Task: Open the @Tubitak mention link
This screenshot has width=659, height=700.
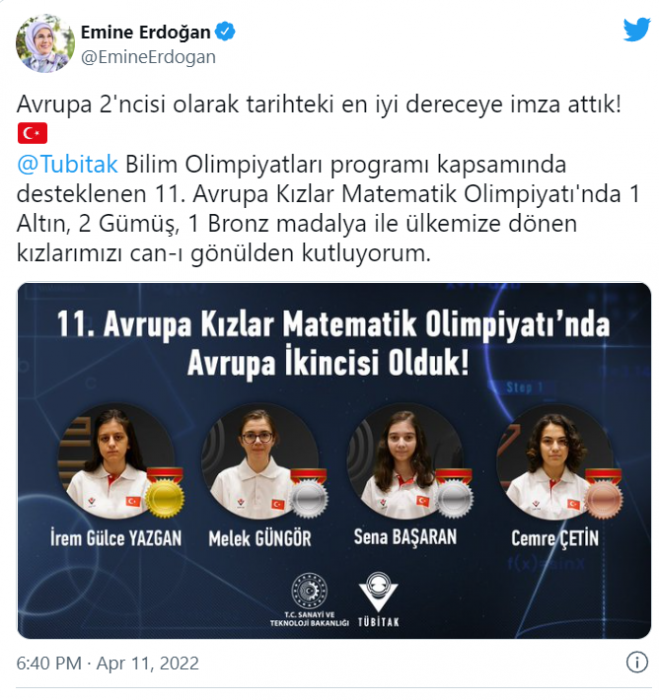Action: coord(67,164)
